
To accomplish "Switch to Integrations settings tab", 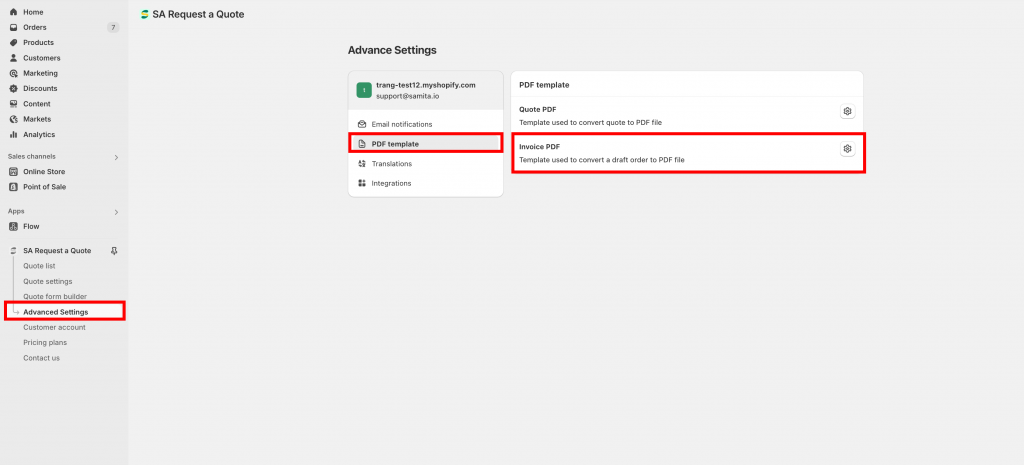I will pos(426,184).
